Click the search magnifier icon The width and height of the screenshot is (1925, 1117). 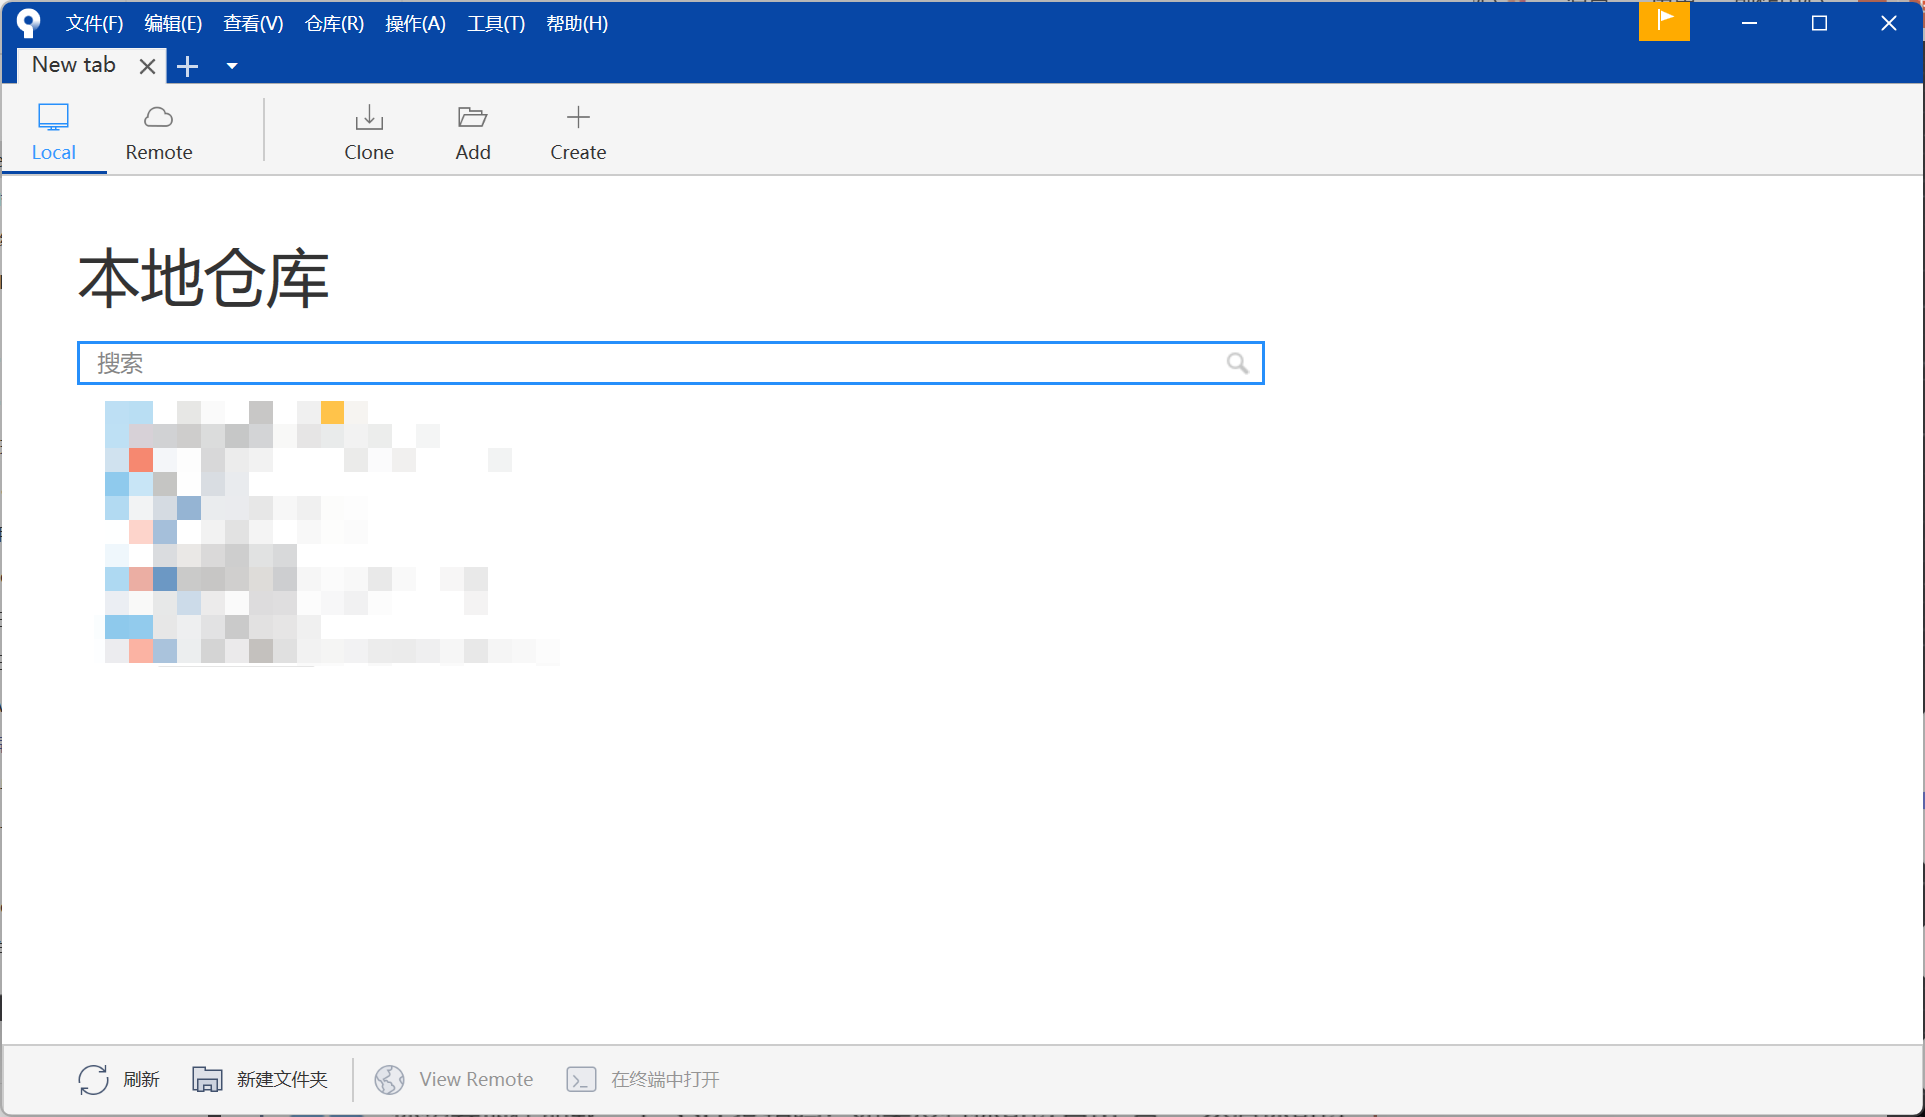click(x=1237, y=363)
